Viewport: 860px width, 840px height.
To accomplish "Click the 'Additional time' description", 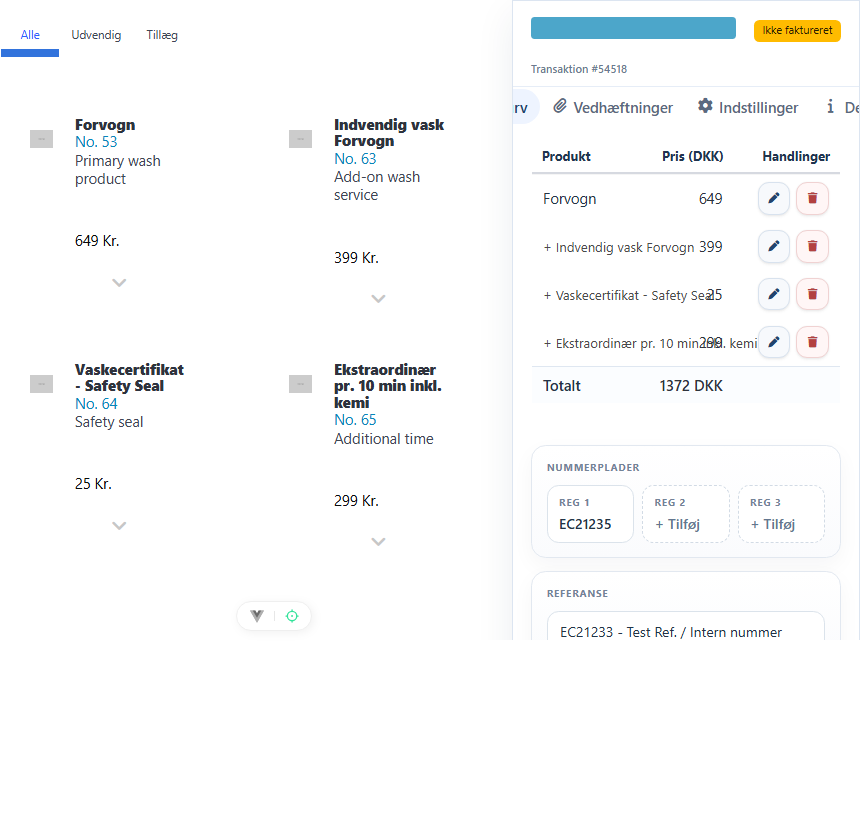I will [x=383, y=439].
